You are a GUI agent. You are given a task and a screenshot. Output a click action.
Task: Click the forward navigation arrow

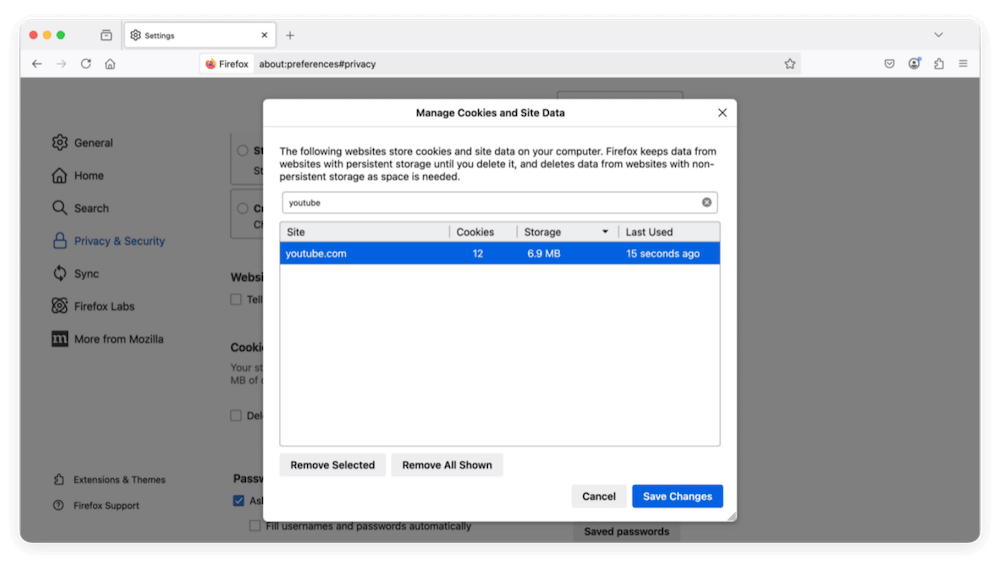pos(61,64)
